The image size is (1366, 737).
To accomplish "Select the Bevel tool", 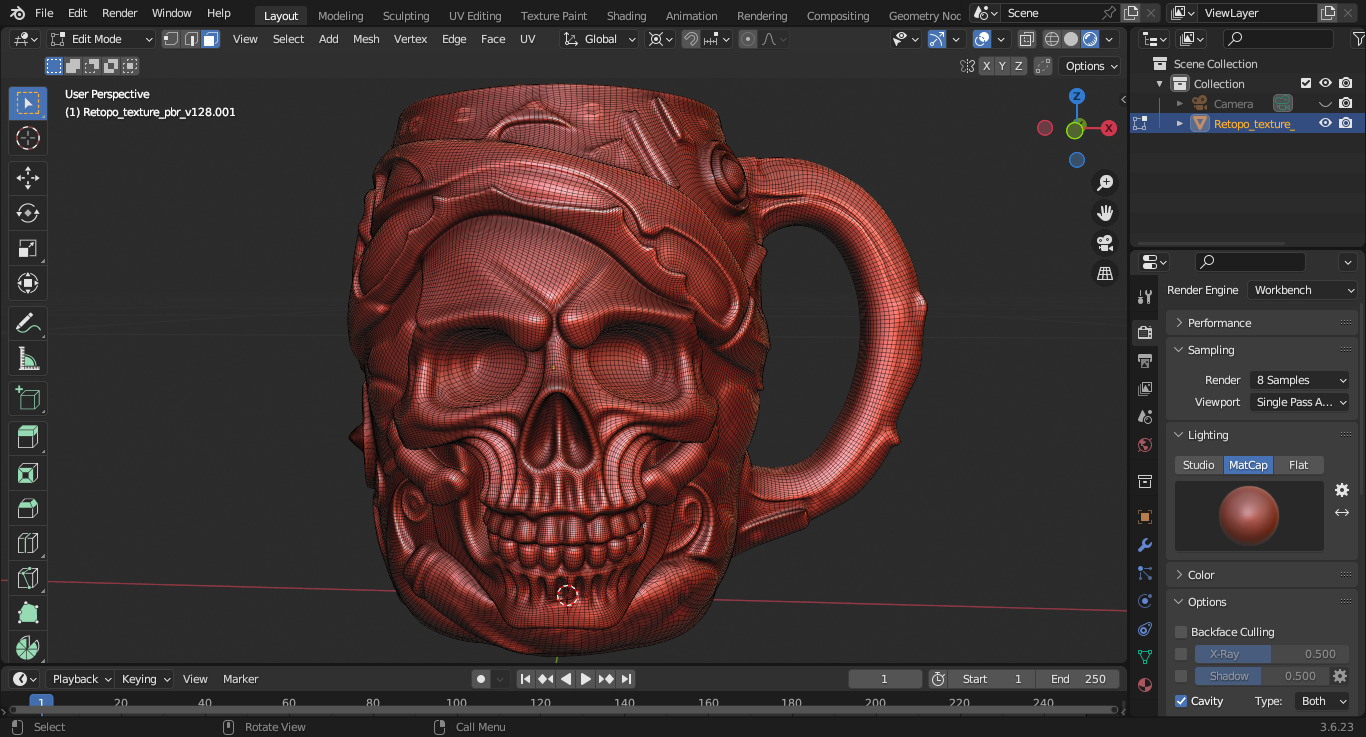I will click(28, 508).
